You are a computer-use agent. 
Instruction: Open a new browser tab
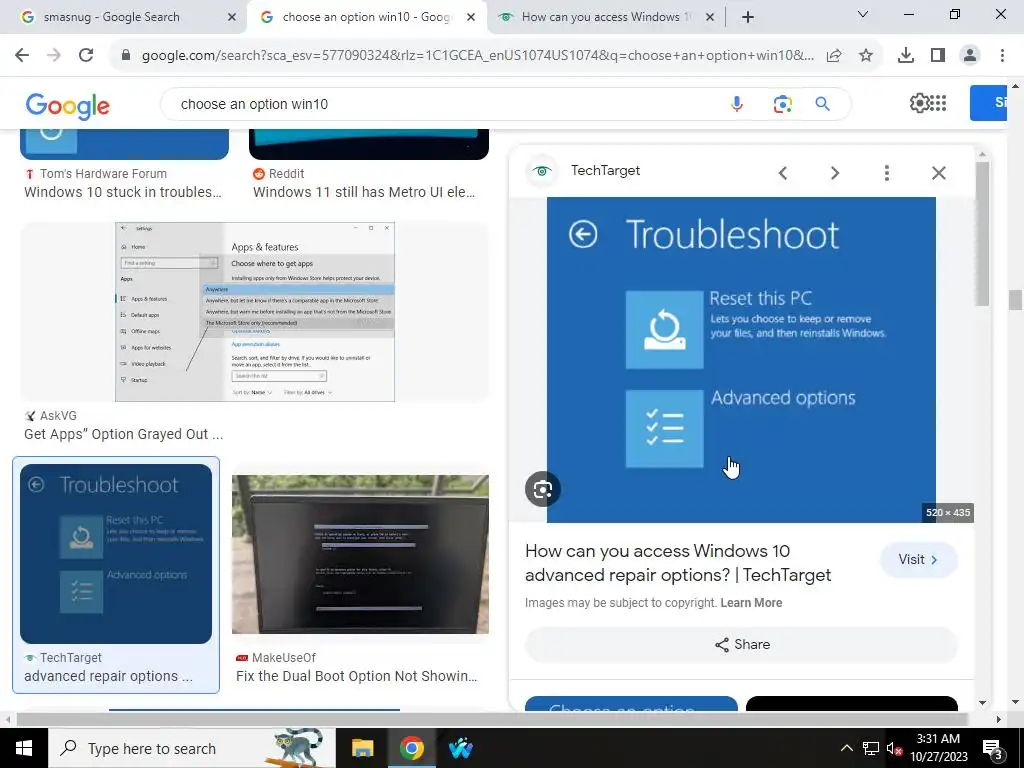748,17
